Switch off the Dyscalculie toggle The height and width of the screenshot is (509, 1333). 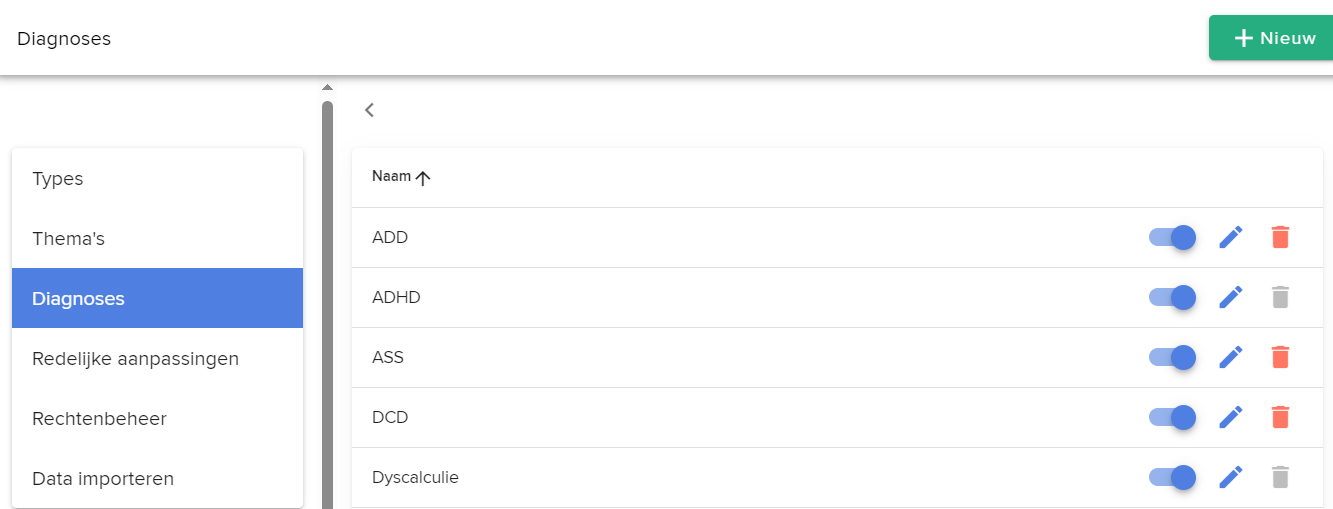1172,477
